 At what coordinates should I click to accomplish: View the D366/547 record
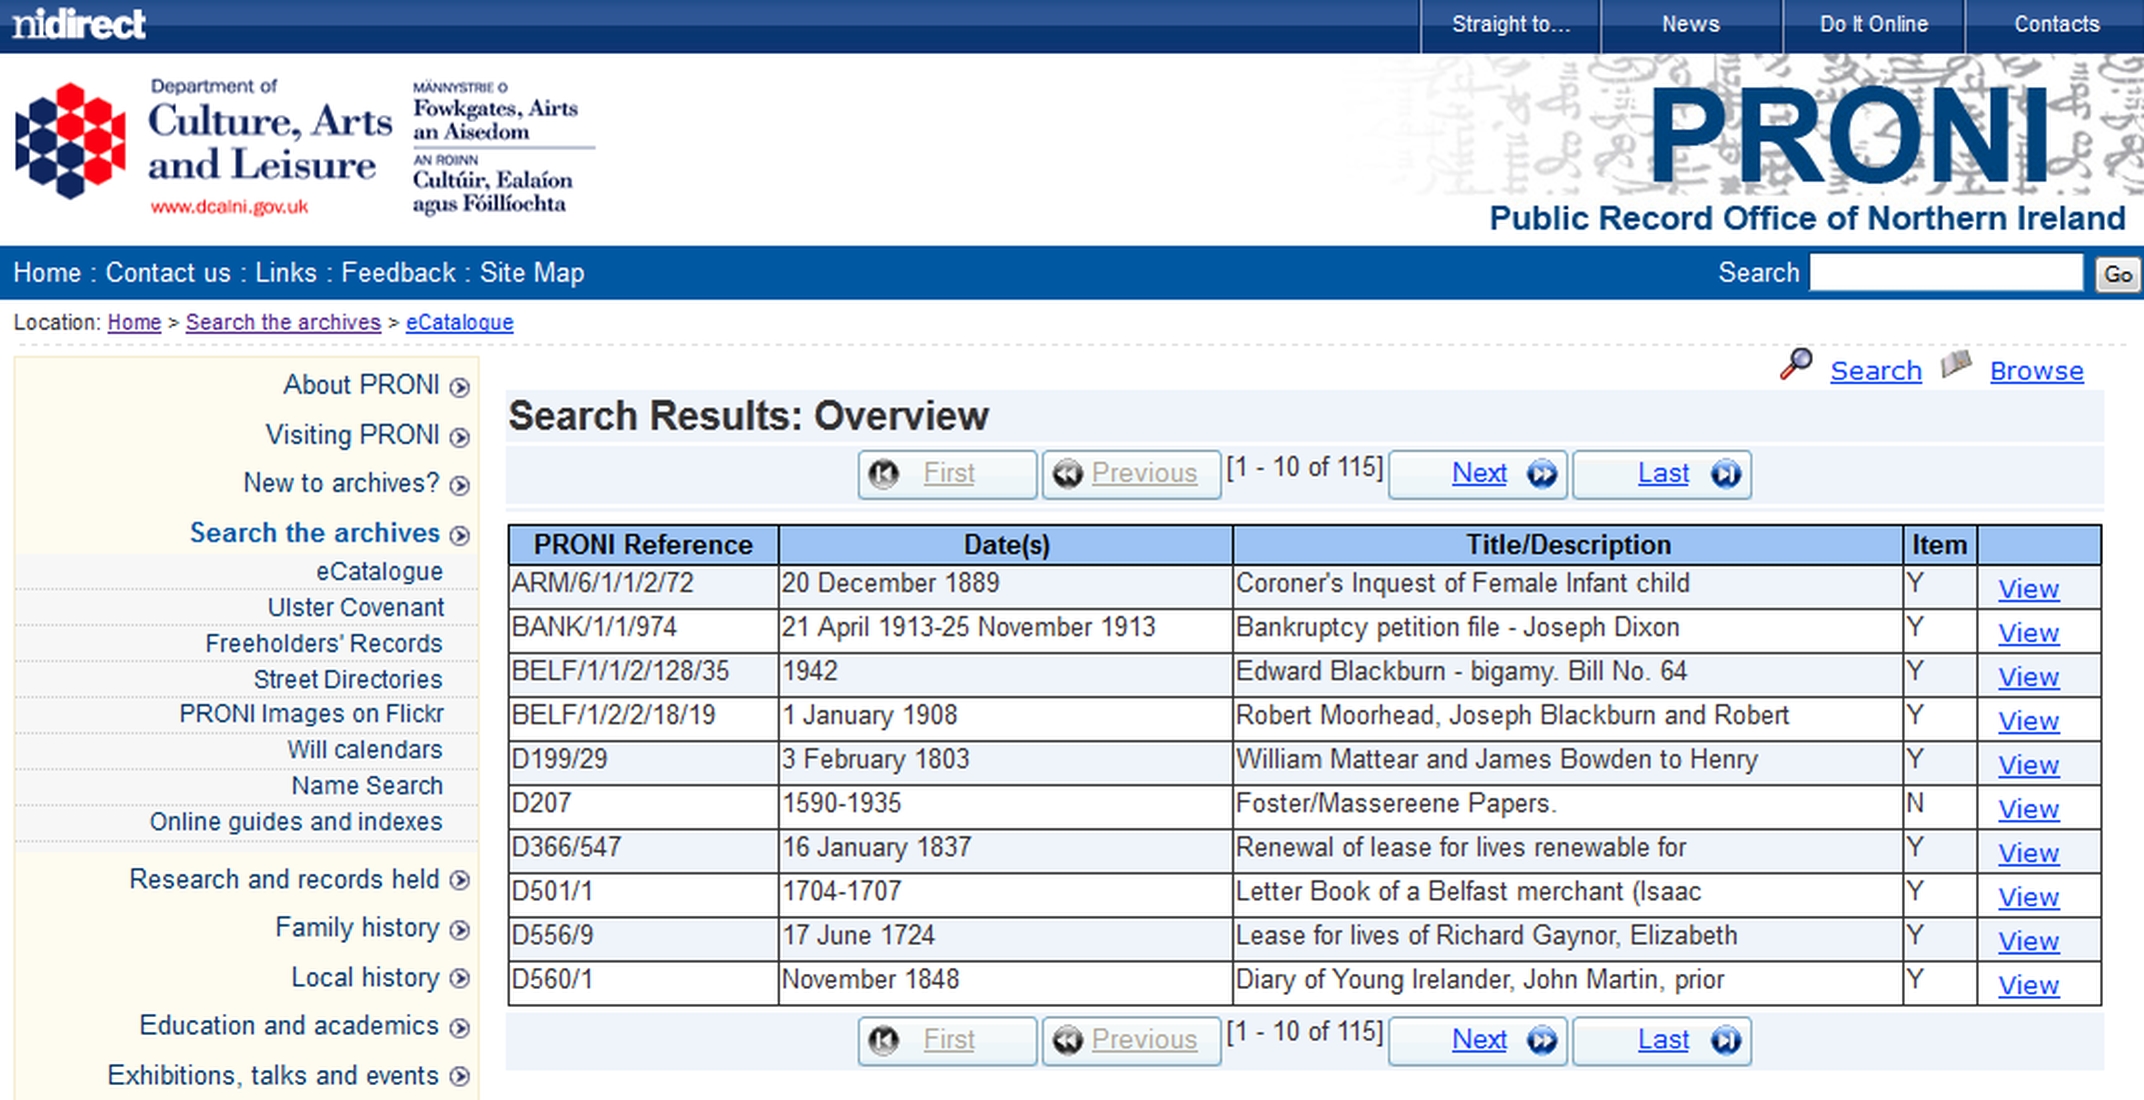pyautogui.click(x=2029, y=853)
